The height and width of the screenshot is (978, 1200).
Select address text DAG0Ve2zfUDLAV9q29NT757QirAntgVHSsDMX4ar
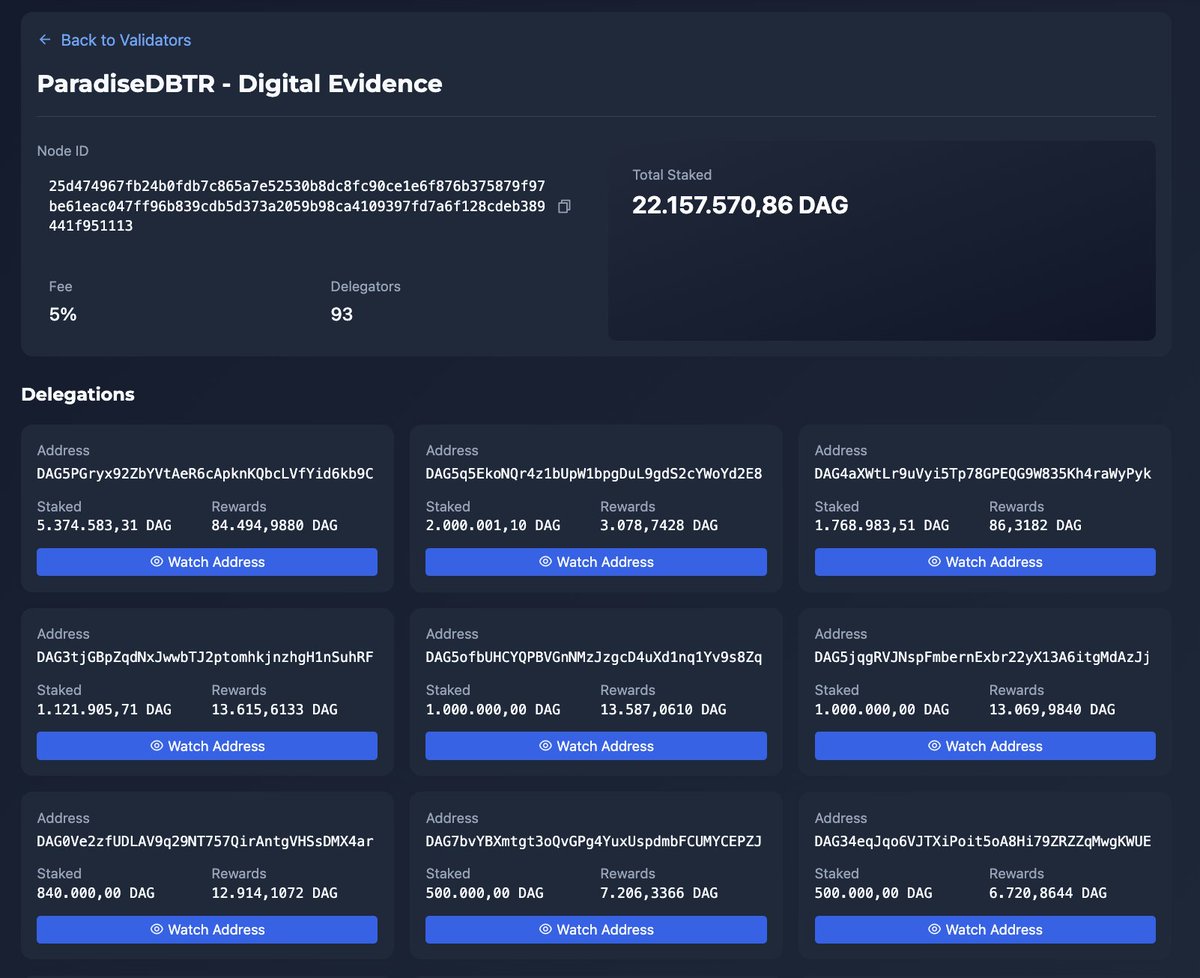pyautogui.click(x=205, y=841)
